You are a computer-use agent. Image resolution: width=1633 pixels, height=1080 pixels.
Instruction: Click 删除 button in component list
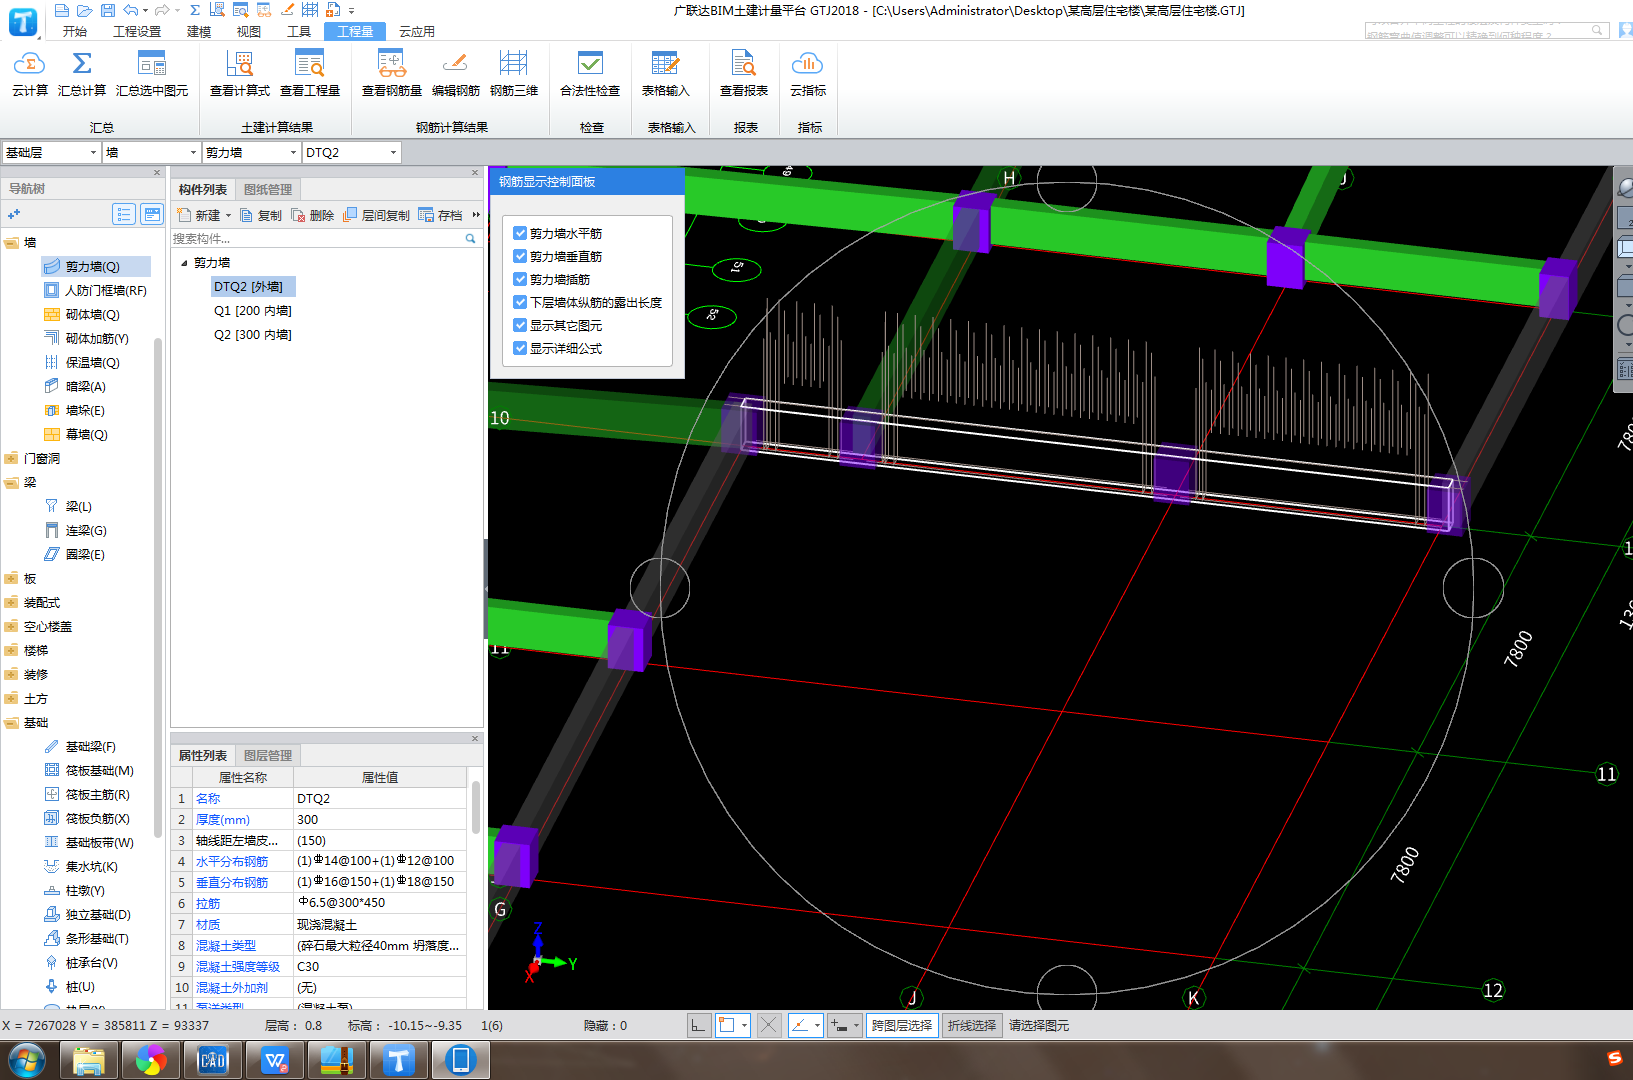[313, 216]
